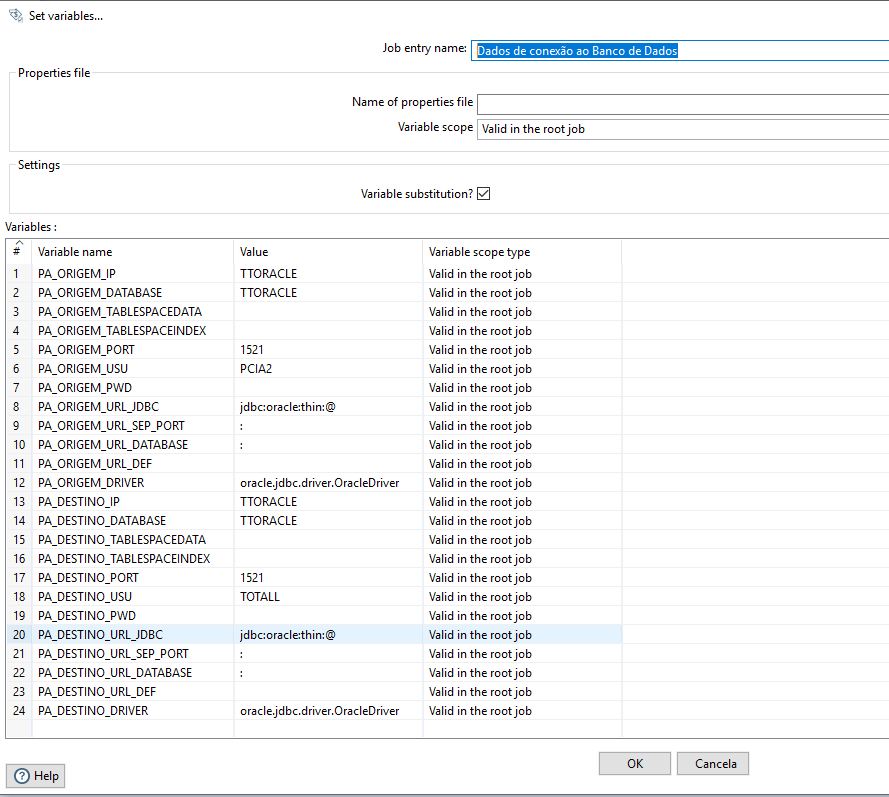Select the PA_DESTINO_TABLESPACEINDEX cell
889x797 pixels.
pos(133,558)
